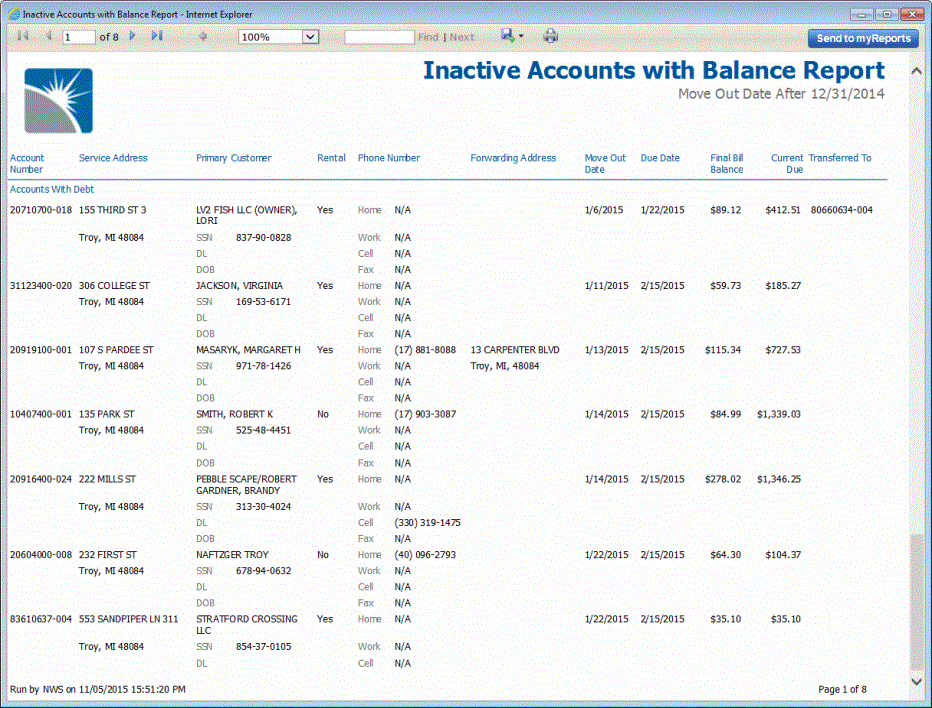Click the Move Out Date column header
932x708 pixels.
click(x=605, y=163)
